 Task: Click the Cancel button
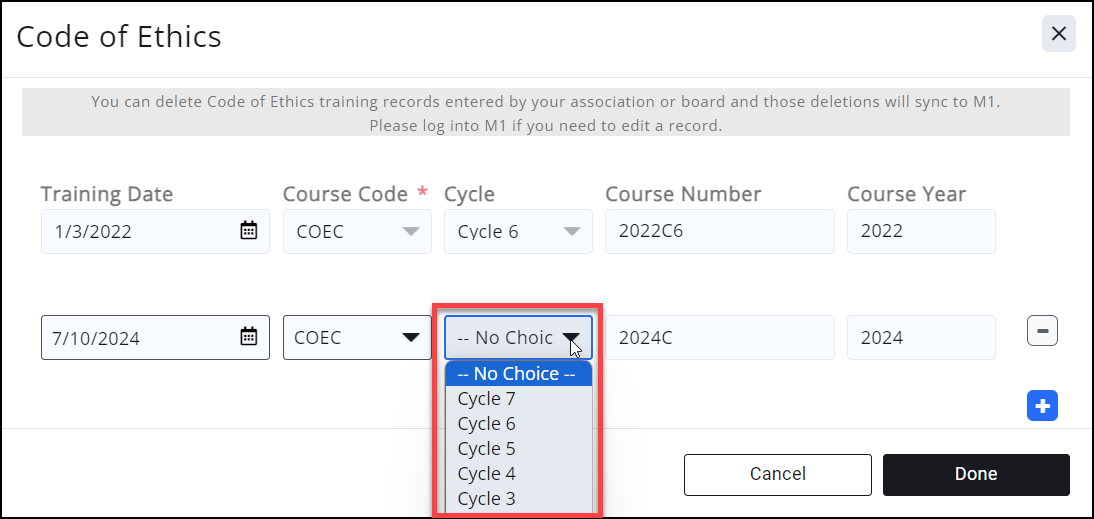(x=777, y=475)
